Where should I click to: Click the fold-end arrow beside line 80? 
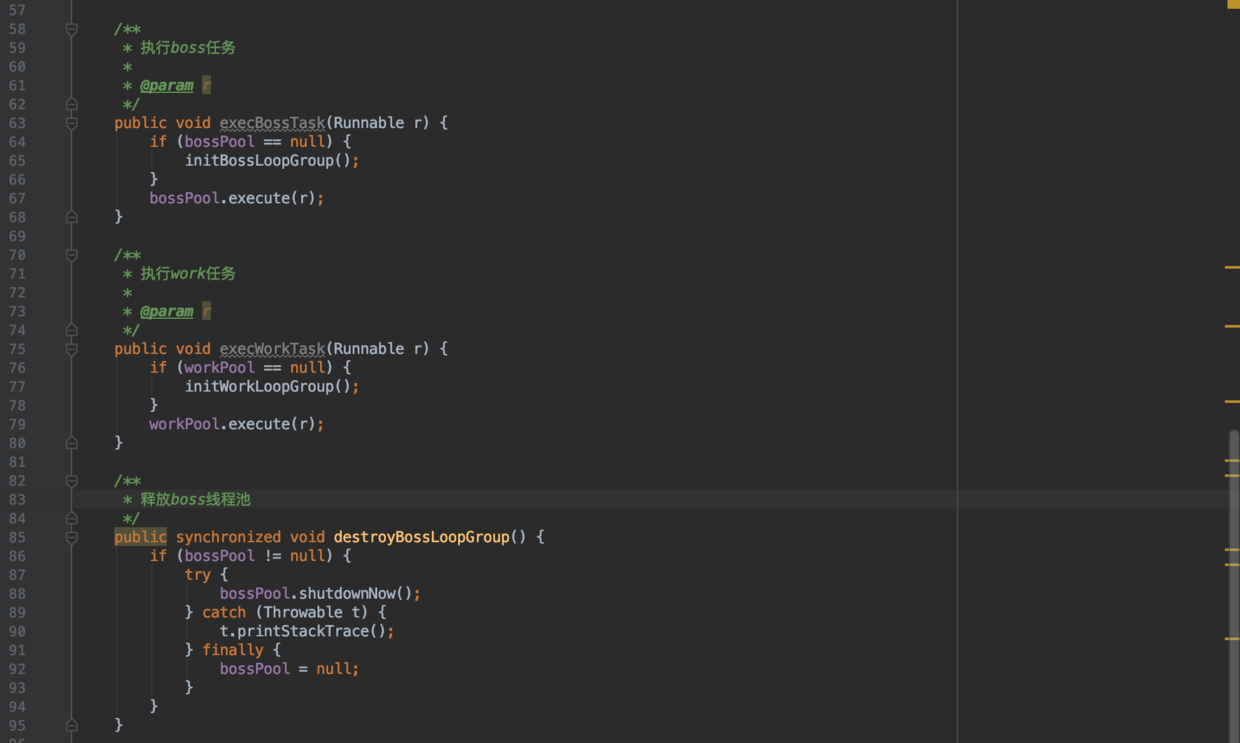[70, 442]
